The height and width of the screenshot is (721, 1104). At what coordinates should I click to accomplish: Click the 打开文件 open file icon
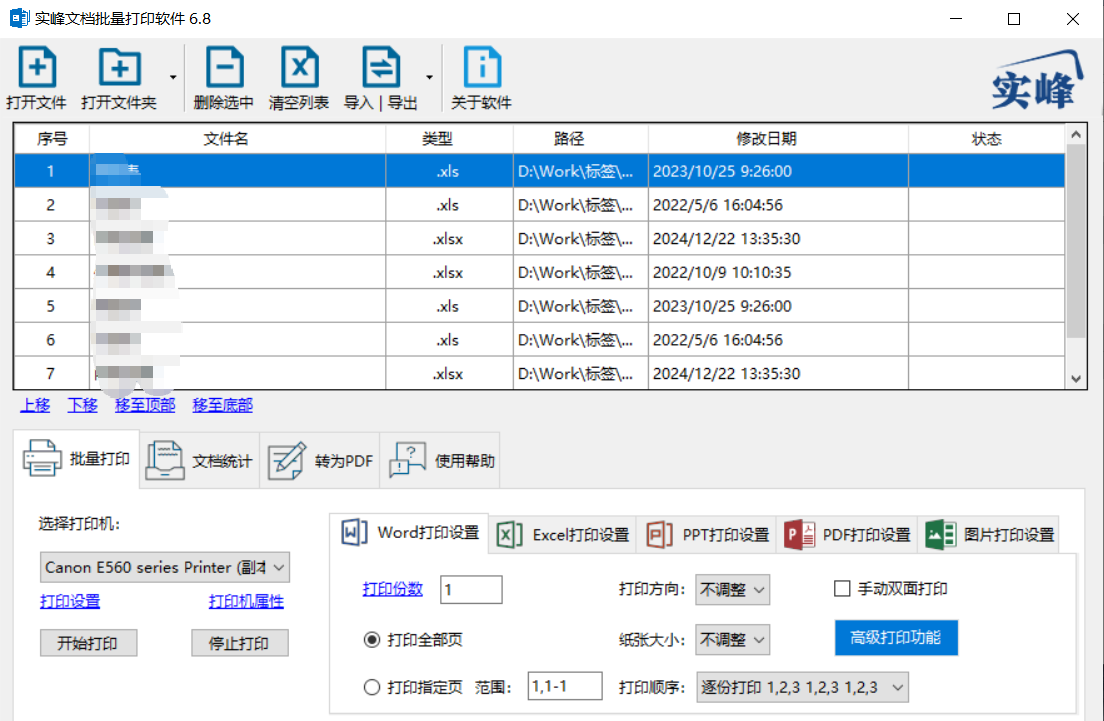[x=37, y=68]
